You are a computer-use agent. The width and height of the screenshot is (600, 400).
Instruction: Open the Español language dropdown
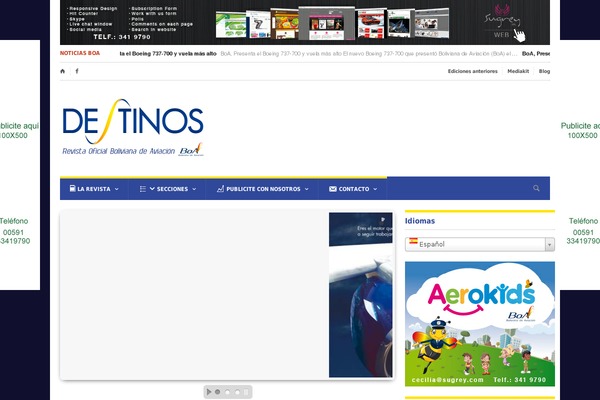coord(480,244)
